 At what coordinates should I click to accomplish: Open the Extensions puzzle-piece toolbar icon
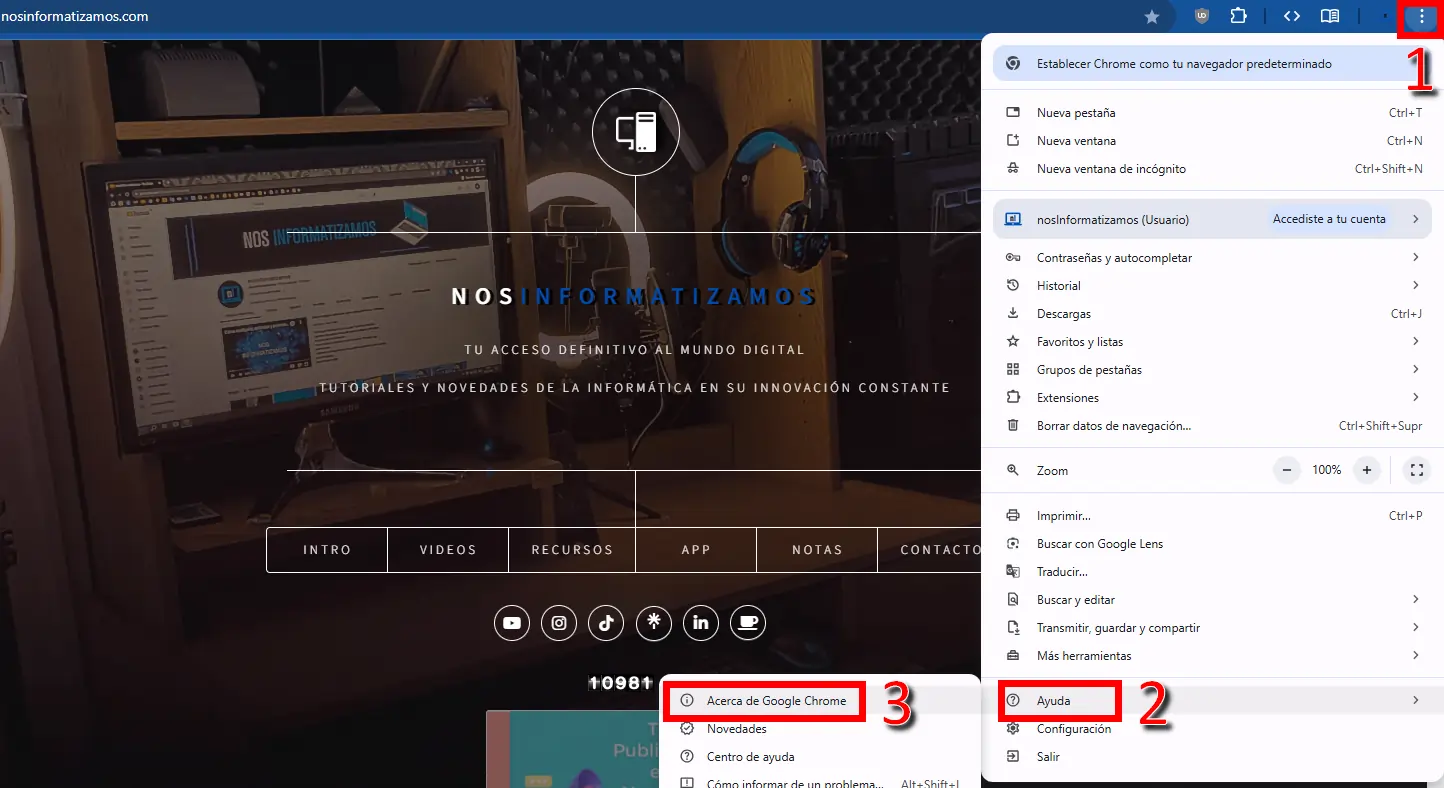1238,16
